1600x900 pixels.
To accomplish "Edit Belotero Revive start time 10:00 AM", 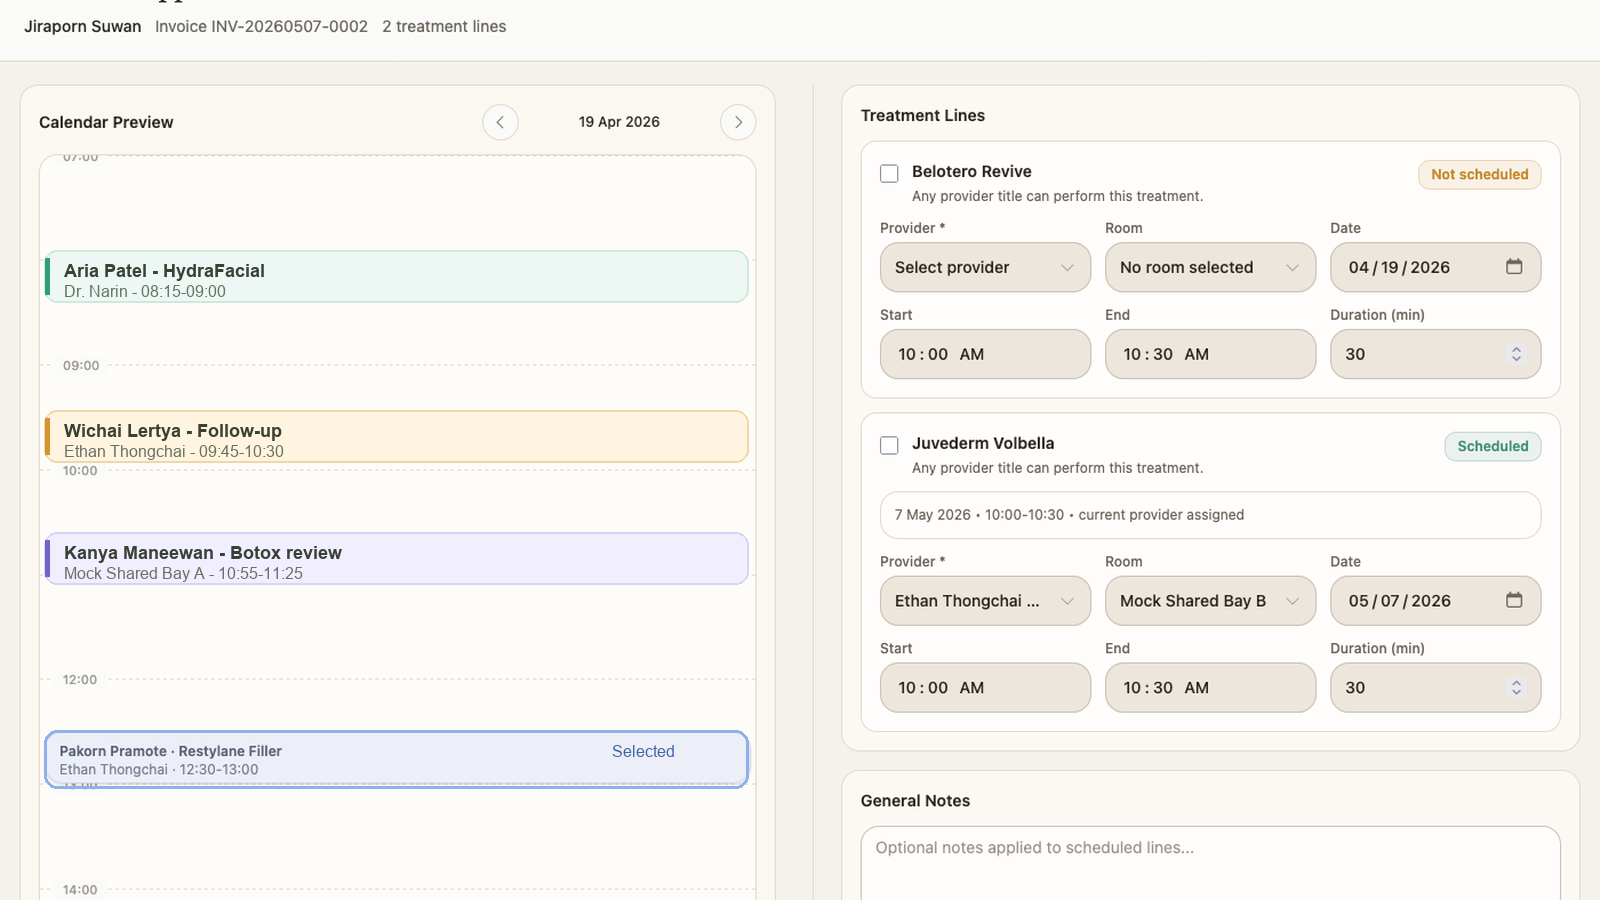I will point(985,354).
